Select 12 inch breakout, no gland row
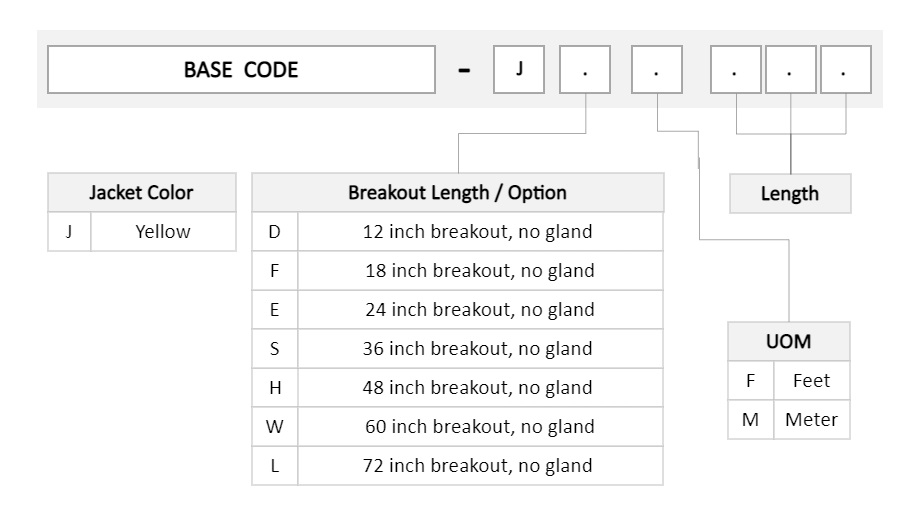The width and height of the screenshot is (909, 523). (457, 231)
